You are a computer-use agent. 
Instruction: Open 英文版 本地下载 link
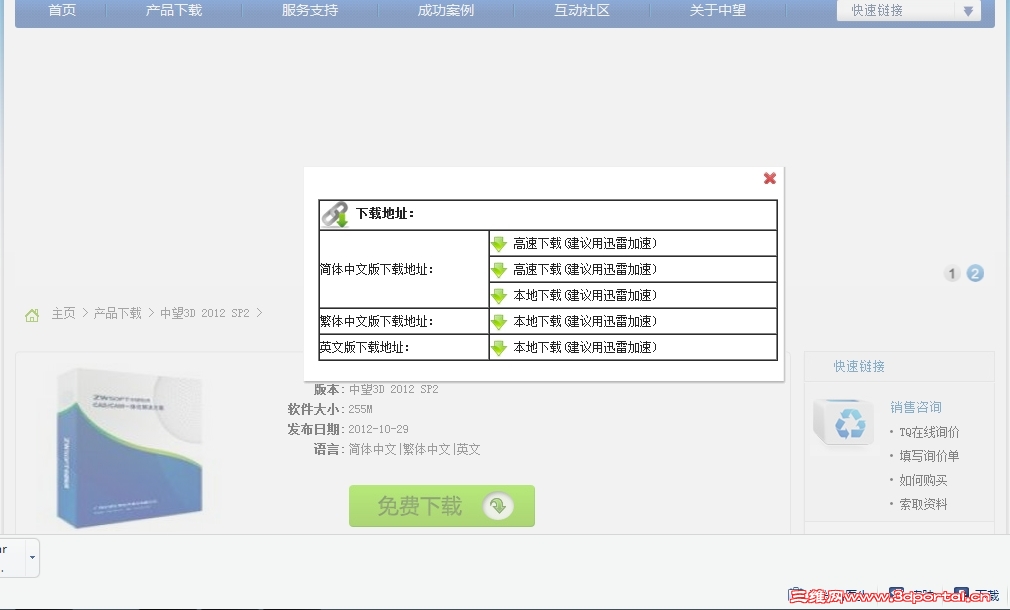(585, 347)
